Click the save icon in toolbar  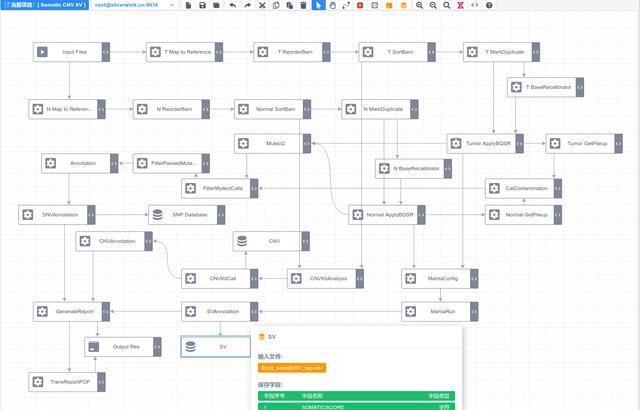click(x=202, y=5)
